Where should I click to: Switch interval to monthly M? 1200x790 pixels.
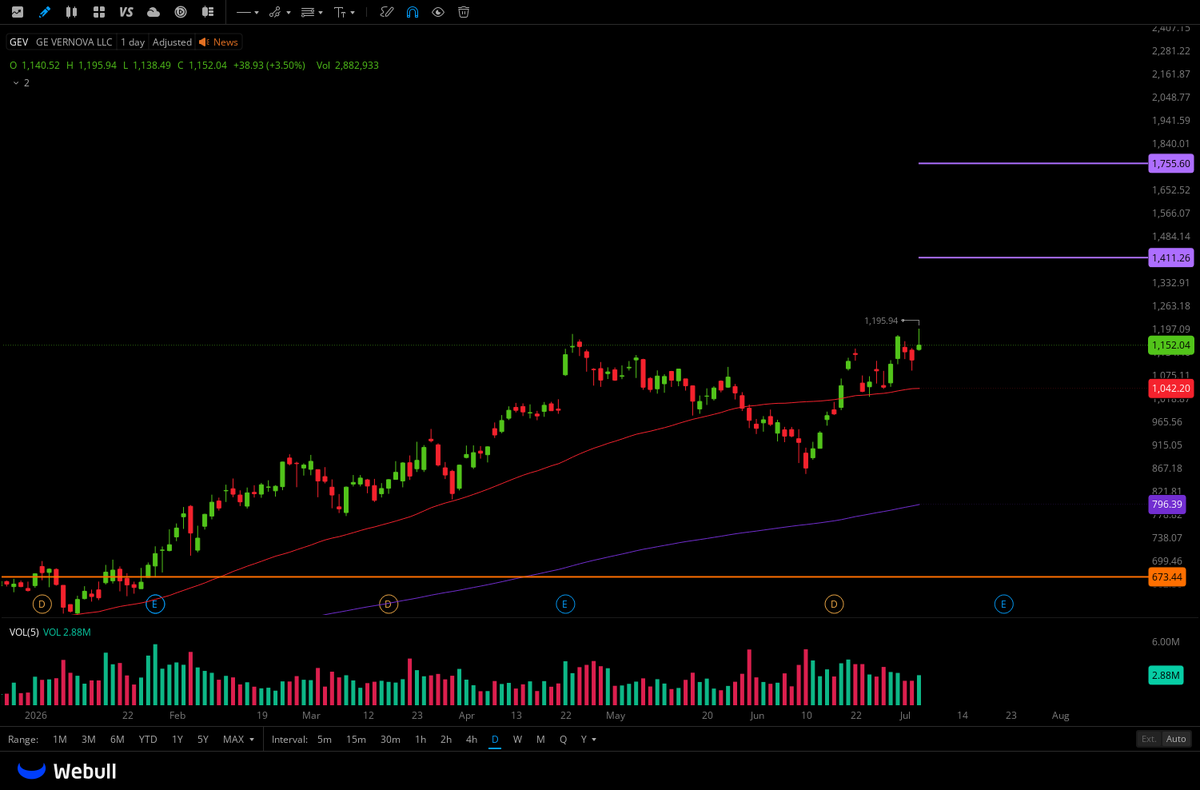(540, 739)
